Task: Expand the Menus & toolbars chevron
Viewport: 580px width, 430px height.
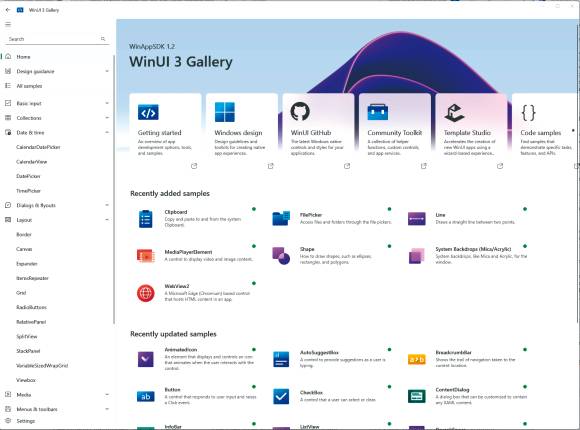Action: (107, 409)
